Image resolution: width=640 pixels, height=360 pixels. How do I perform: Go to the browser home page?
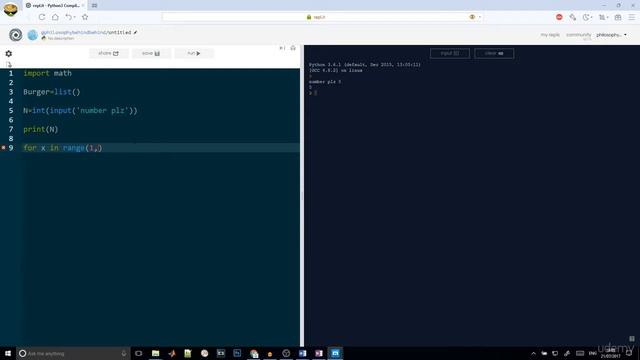55,17
